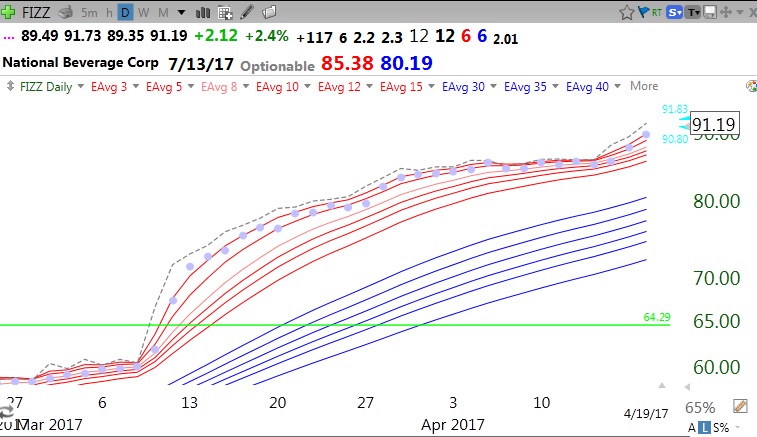Open the EAvg 10 dropdown arrow
The height and width of the screenshot is (437, 757).
click(x=307, y=86)
